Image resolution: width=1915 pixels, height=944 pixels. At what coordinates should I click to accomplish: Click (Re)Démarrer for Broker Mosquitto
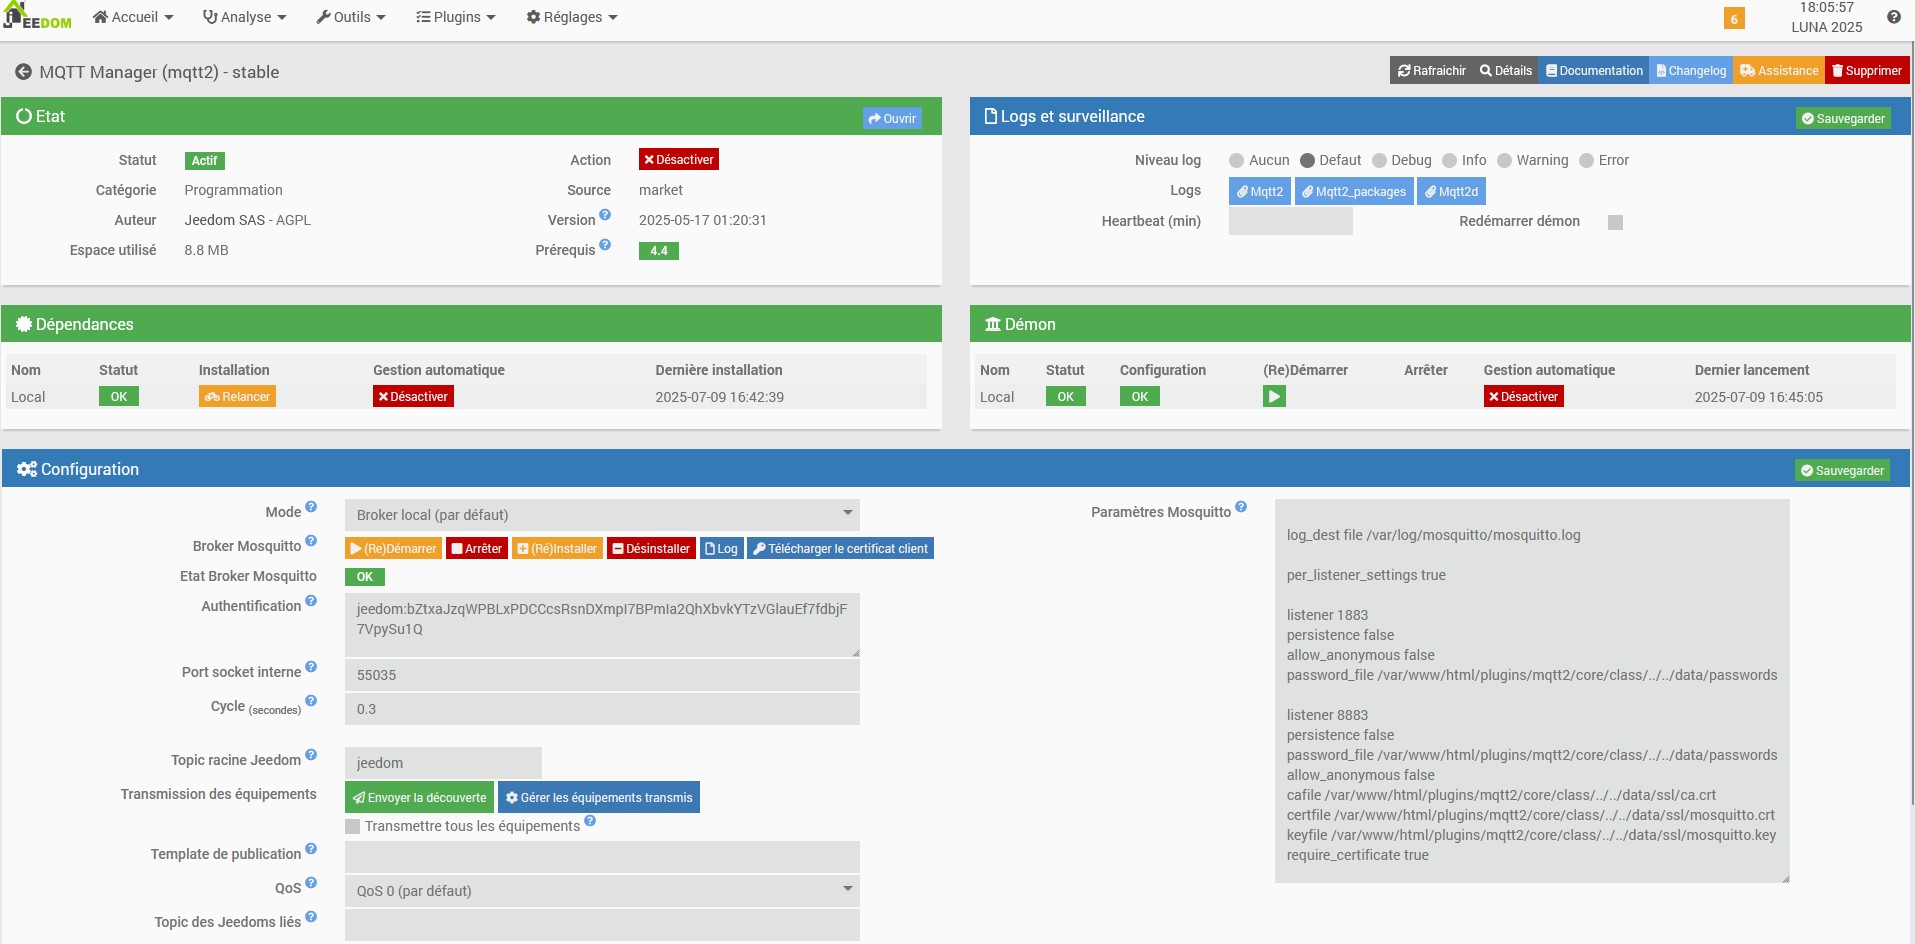[x=393, y=548]
